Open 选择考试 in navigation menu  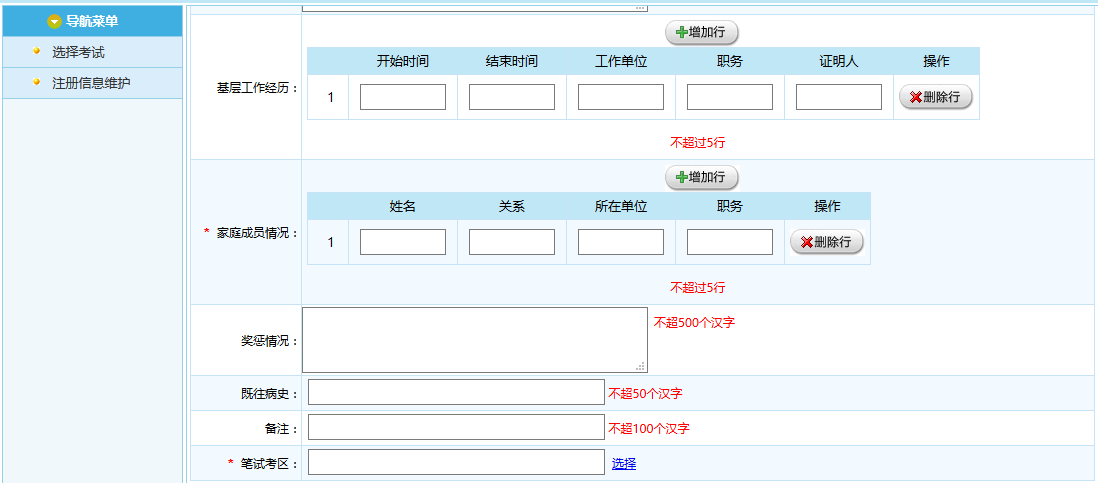pos(78,52)
